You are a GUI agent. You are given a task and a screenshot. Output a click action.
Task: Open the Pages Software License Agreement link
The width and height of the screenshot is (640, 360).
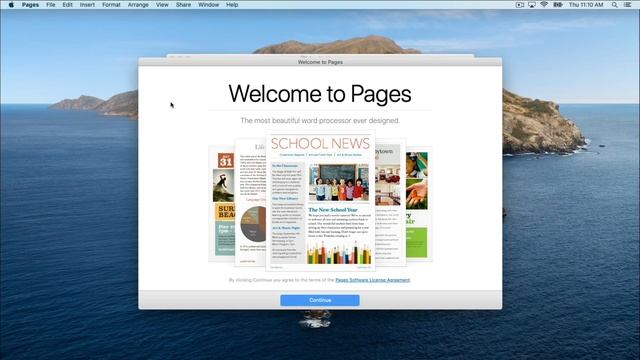(x=372, y=280)
